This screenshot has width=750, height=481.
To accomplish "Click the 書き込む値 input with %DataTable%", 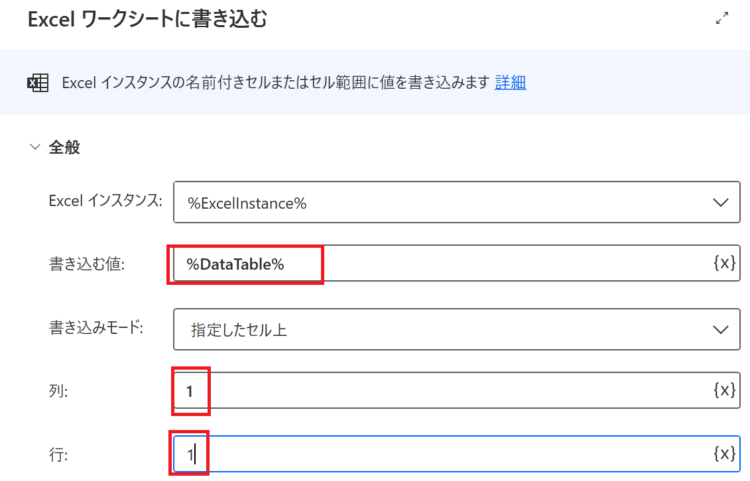I will (456, 263).
